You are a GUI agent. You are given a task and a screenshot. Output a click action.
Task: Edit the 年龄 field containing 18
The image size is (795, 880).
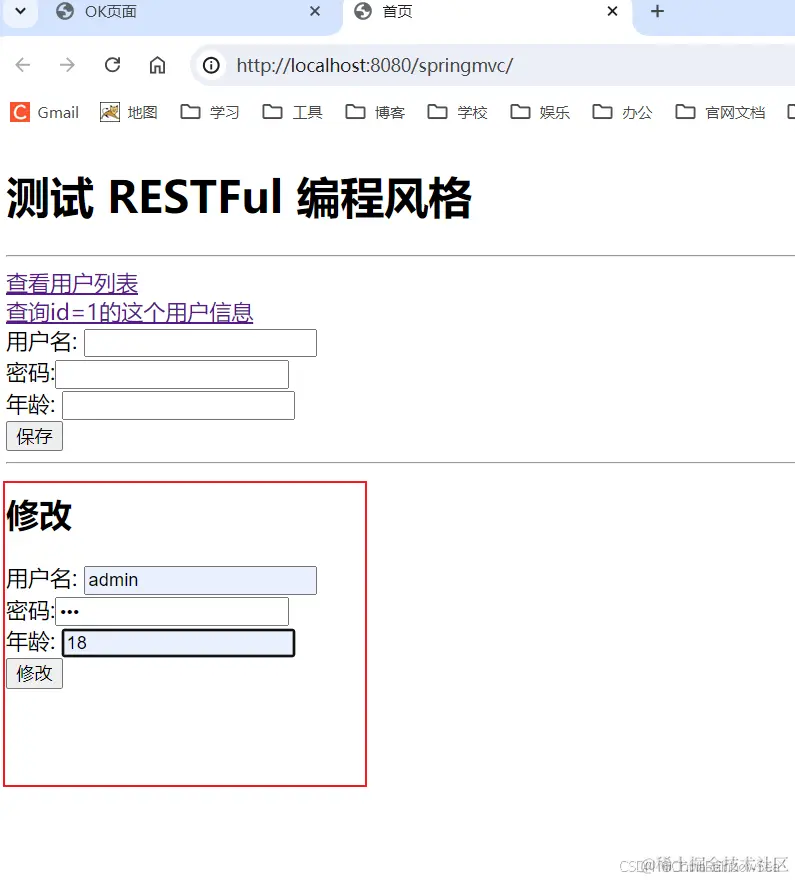pos(178,643)
